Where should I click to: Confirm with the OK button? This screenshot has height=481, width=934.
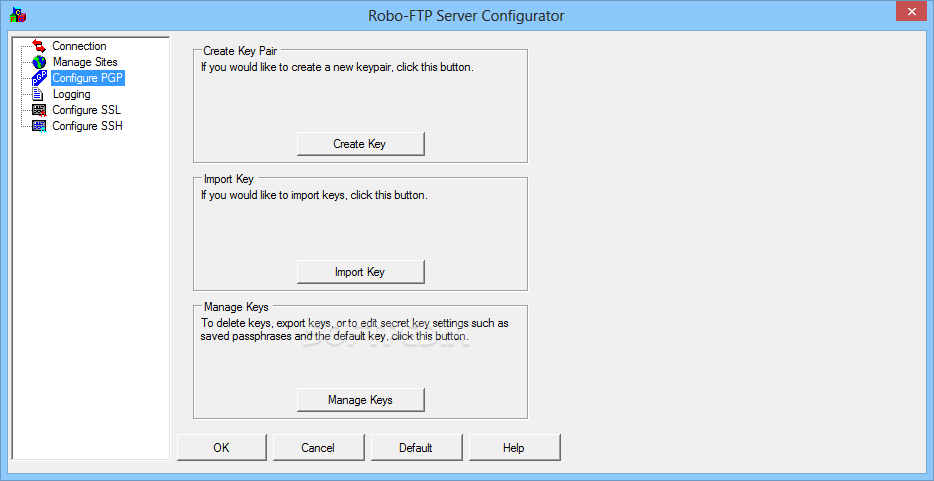(222, 448)
